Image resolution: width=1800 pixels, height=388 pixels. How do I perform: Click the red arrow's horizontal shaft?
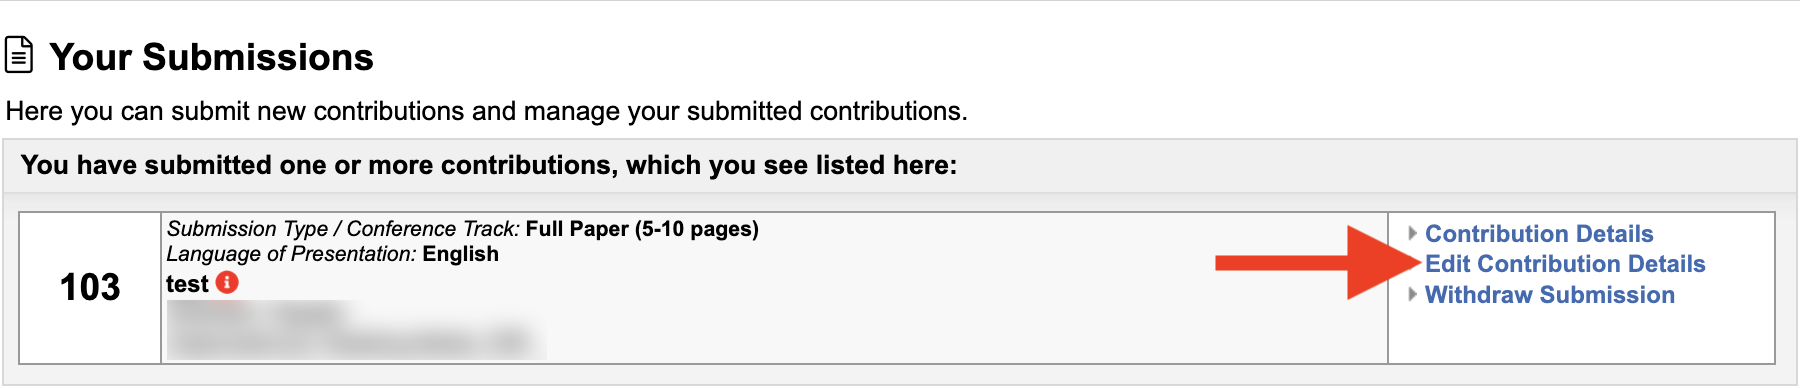click(1282, 263)
